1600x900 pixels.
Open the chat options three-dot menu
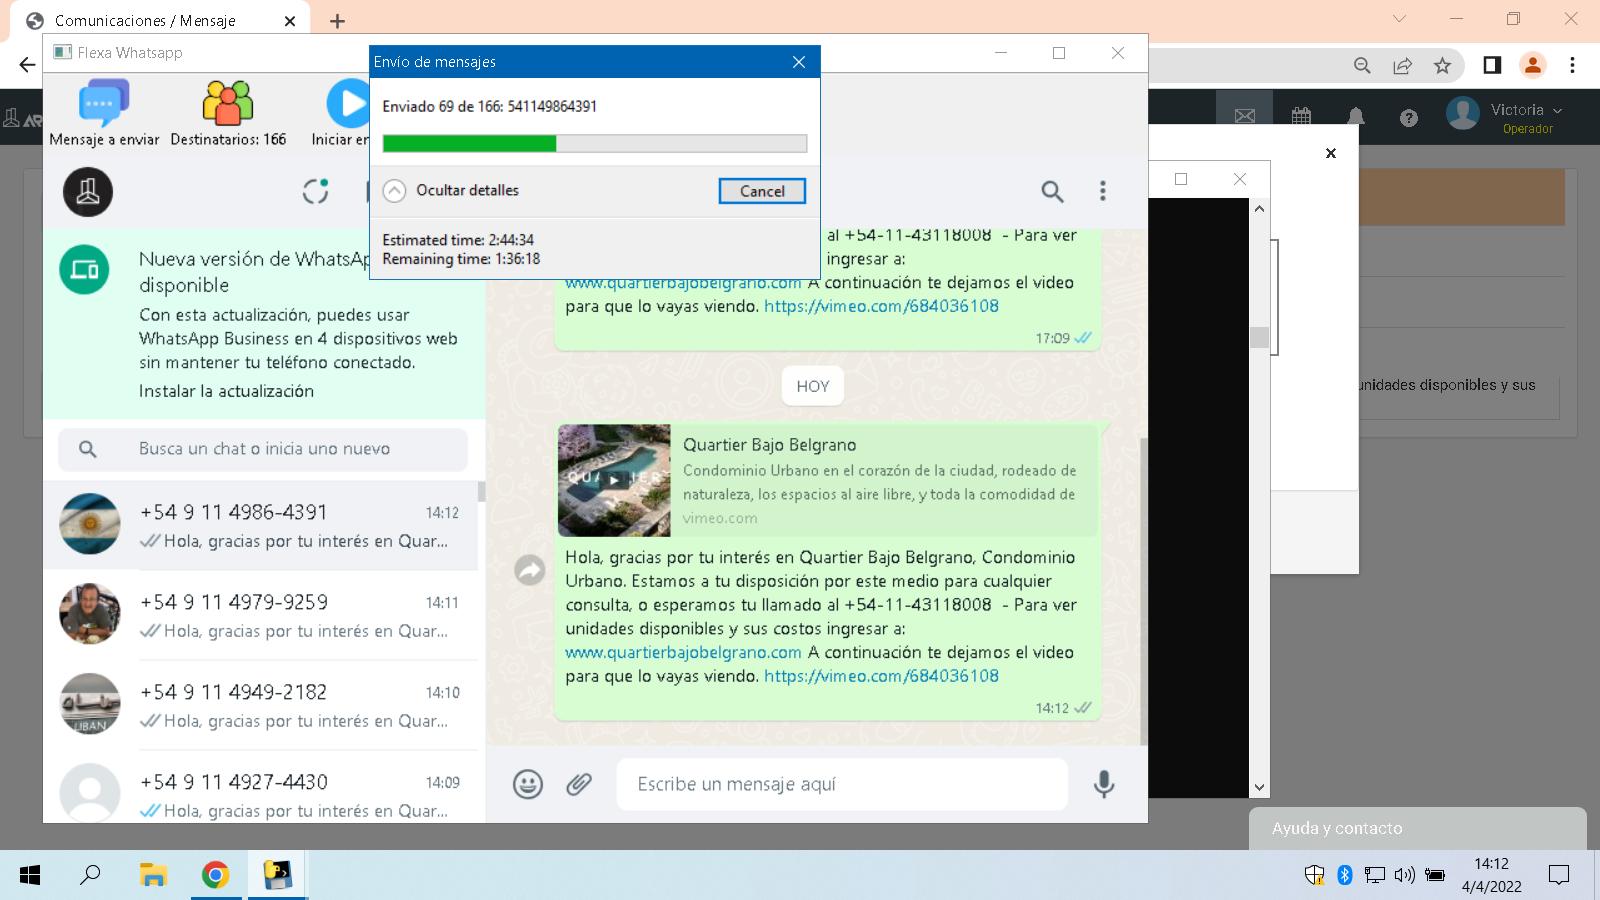coord(1103,191)
